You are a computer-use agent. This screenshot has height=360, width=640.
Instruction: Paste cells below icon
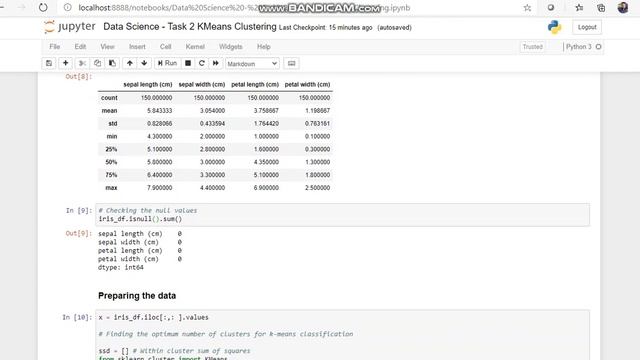(x=112, y=63)
